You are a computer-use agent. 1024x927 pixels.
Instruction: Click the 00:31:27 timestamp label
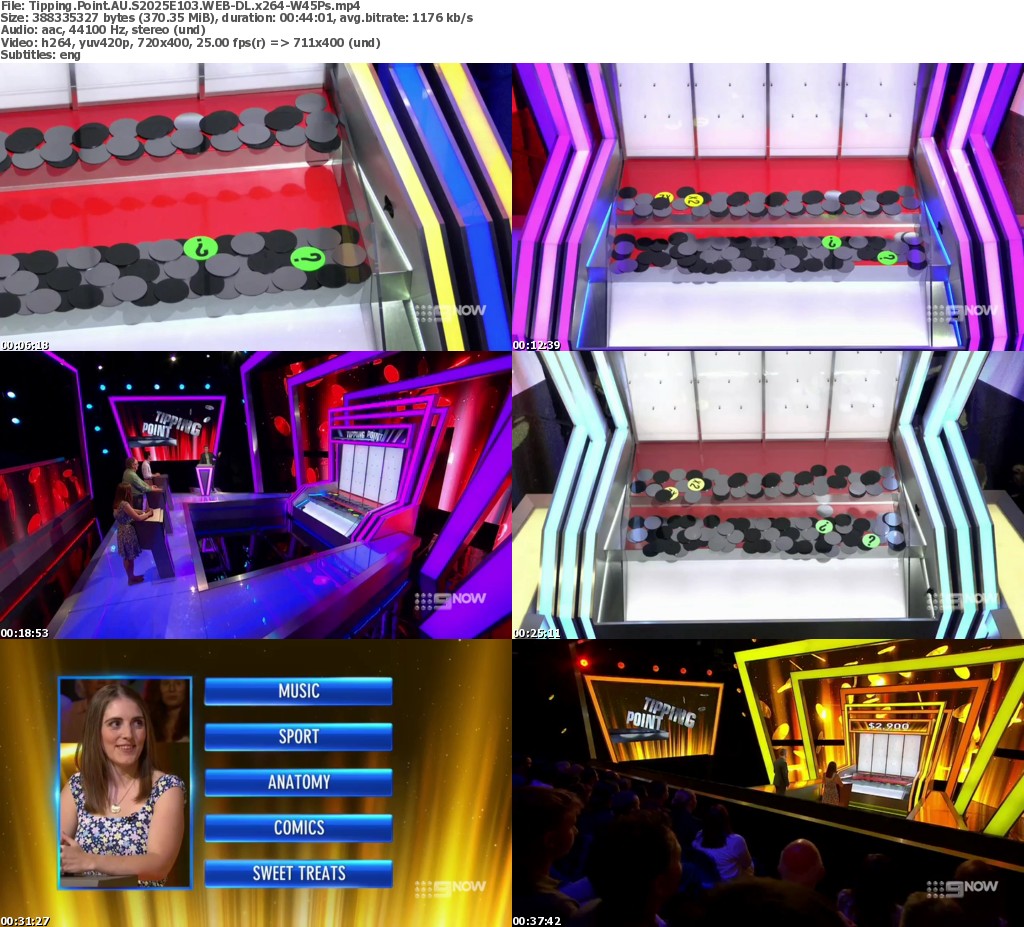click(x=25, y=921)
